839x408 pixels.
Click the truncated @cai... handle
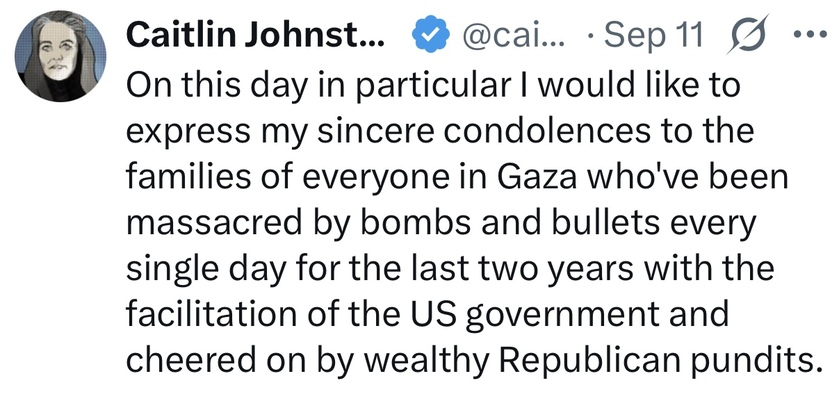click(x=513, y=36)
